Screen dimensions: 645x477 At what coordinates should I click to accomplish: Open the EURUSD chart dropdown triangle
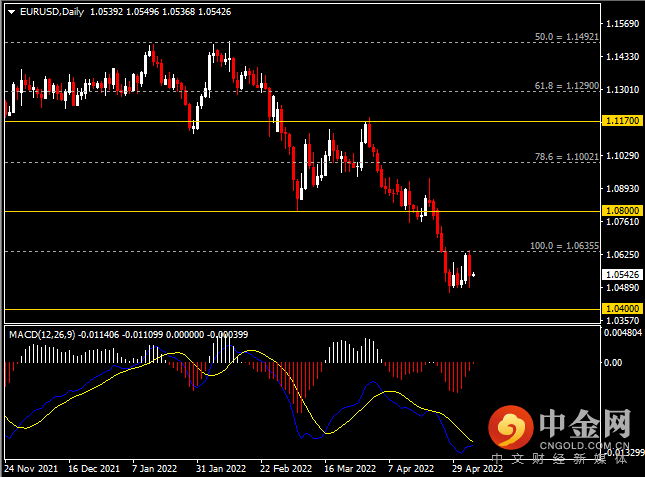point(12,12)
